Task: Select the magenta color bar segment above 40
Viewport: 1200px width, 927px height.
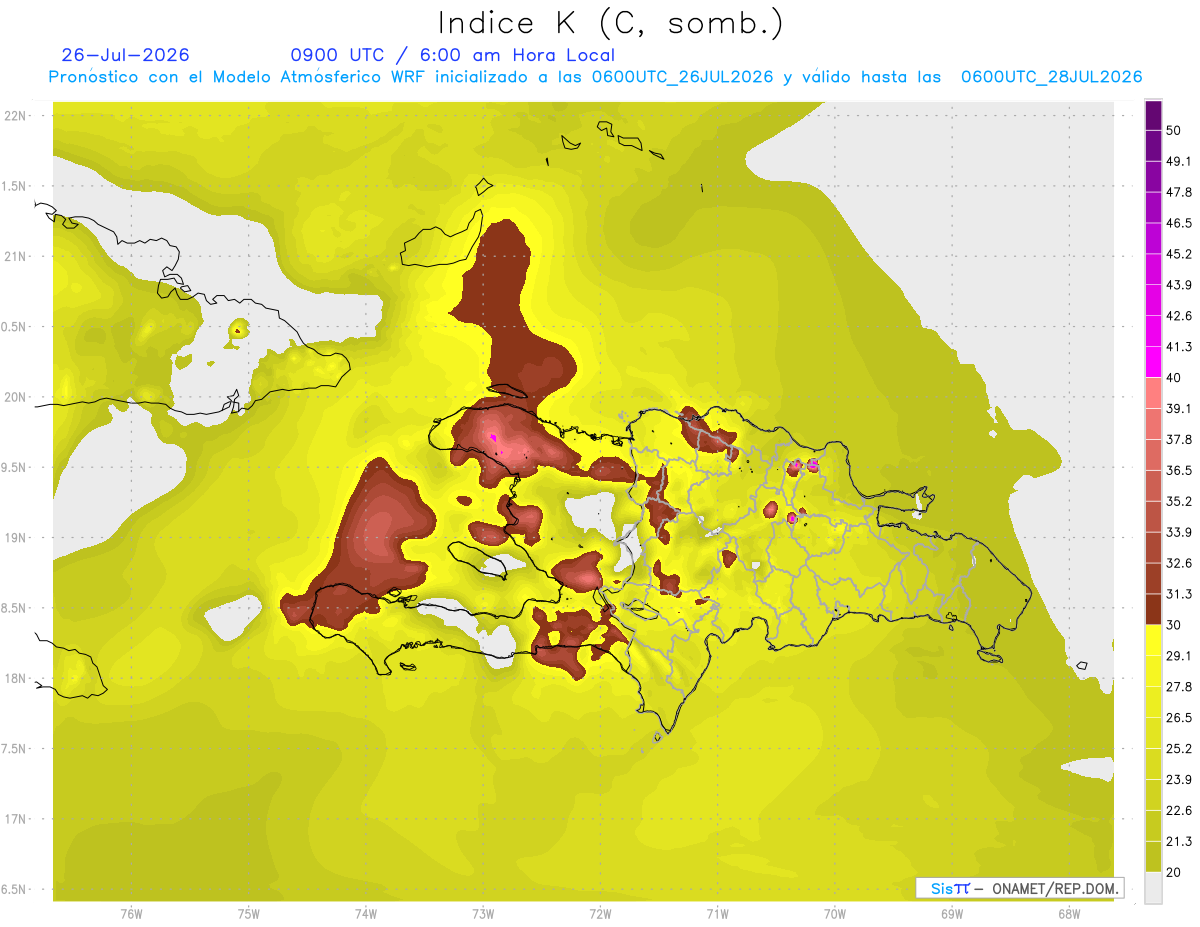Action: tap(1153, 362)
